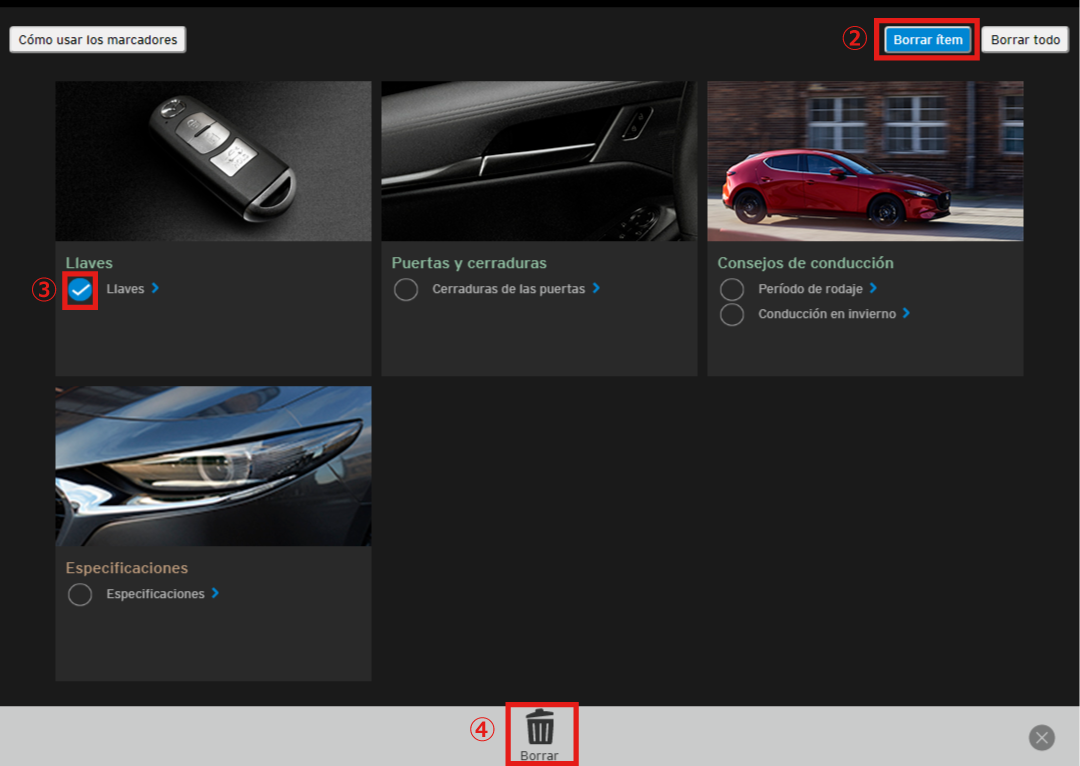Click the Borrar trash can icon
The image size is (1080, 766).
pos(540,726)
